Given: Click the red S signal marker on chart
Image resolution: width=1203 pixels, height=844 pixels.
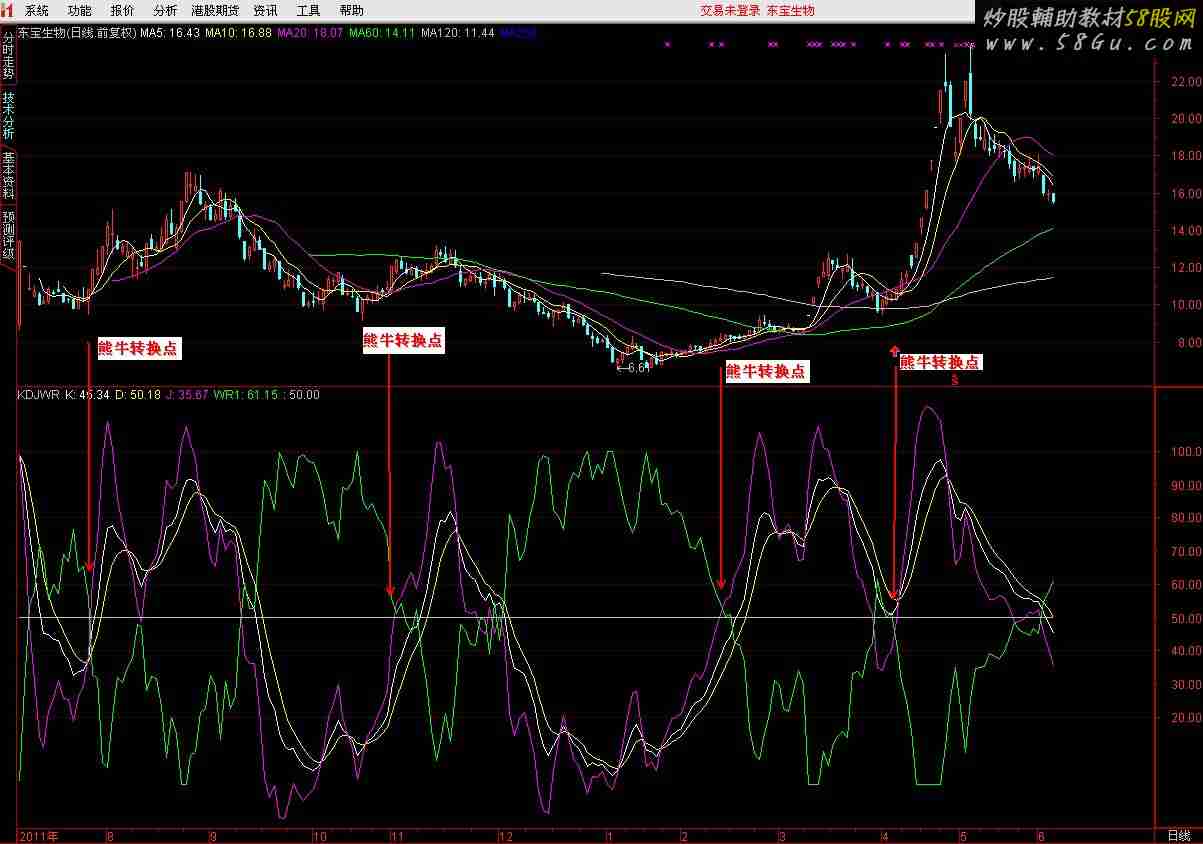Looking at the screenshot, I should [955, 381].
